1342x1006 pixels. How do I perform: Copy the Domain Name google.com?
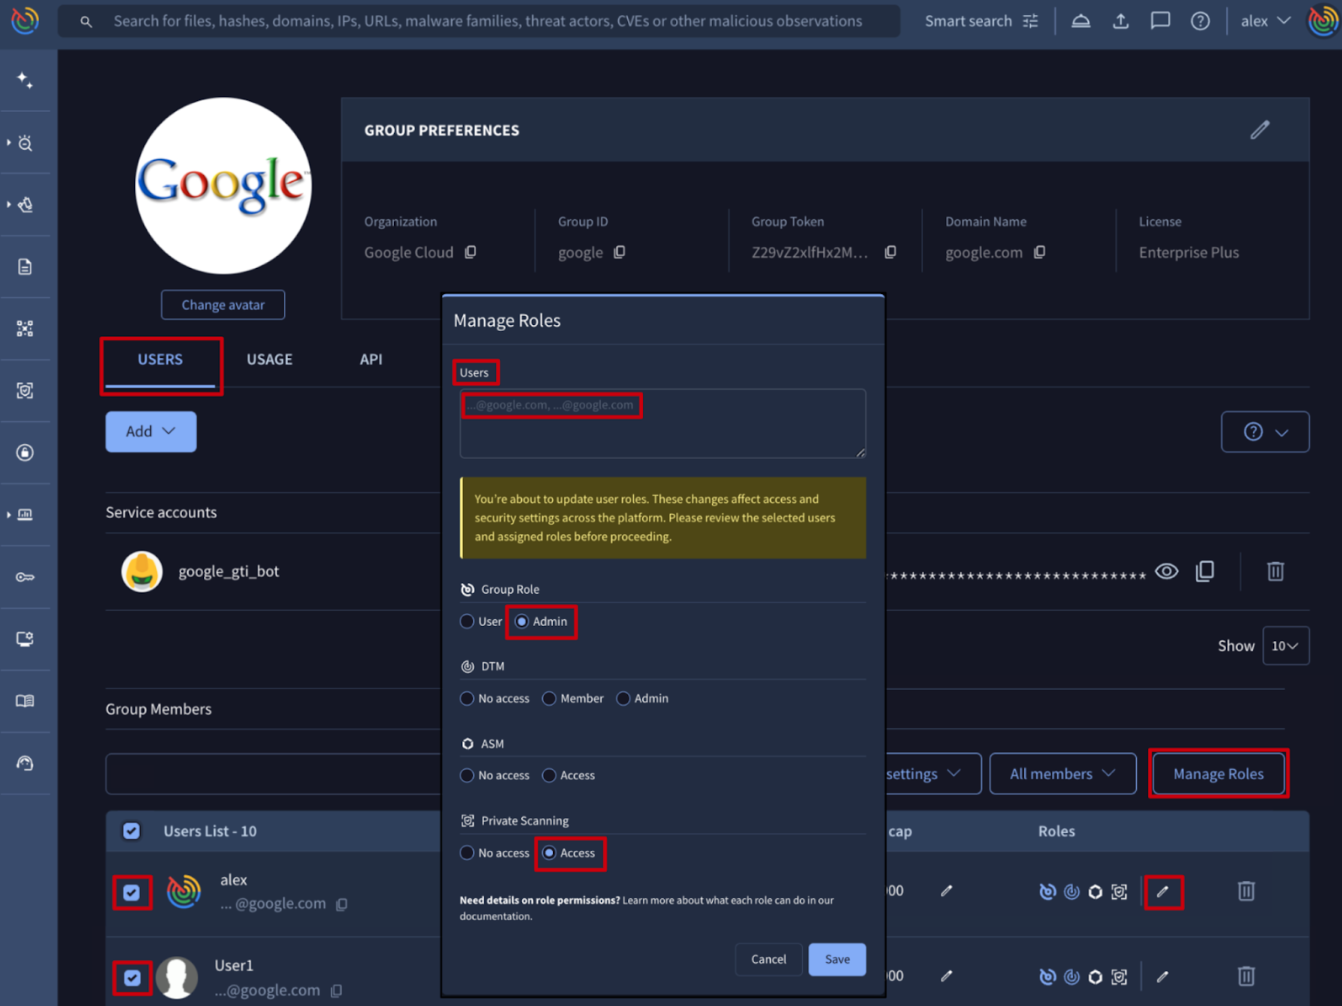tap(1040, 252)
